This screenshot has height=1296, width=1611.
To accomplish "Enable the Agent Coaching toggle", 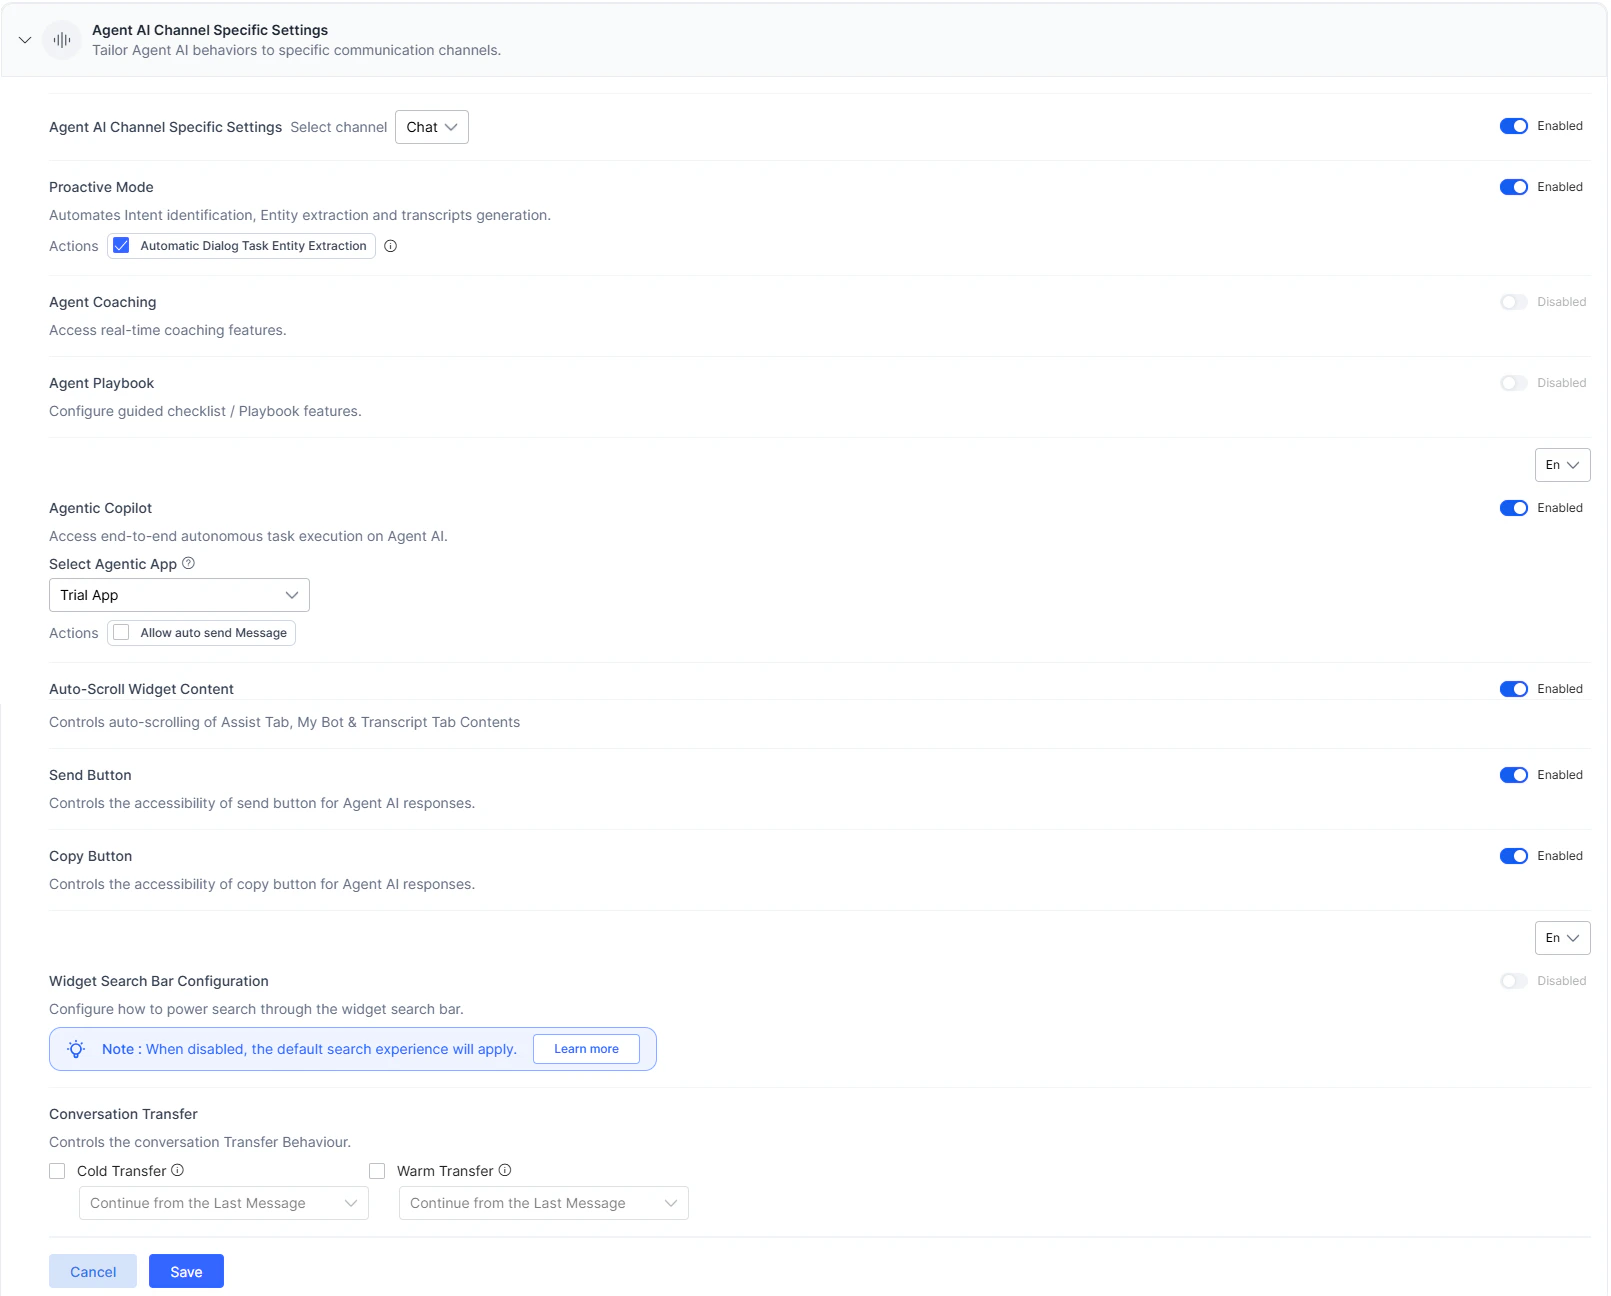I will pos(1513,302).
